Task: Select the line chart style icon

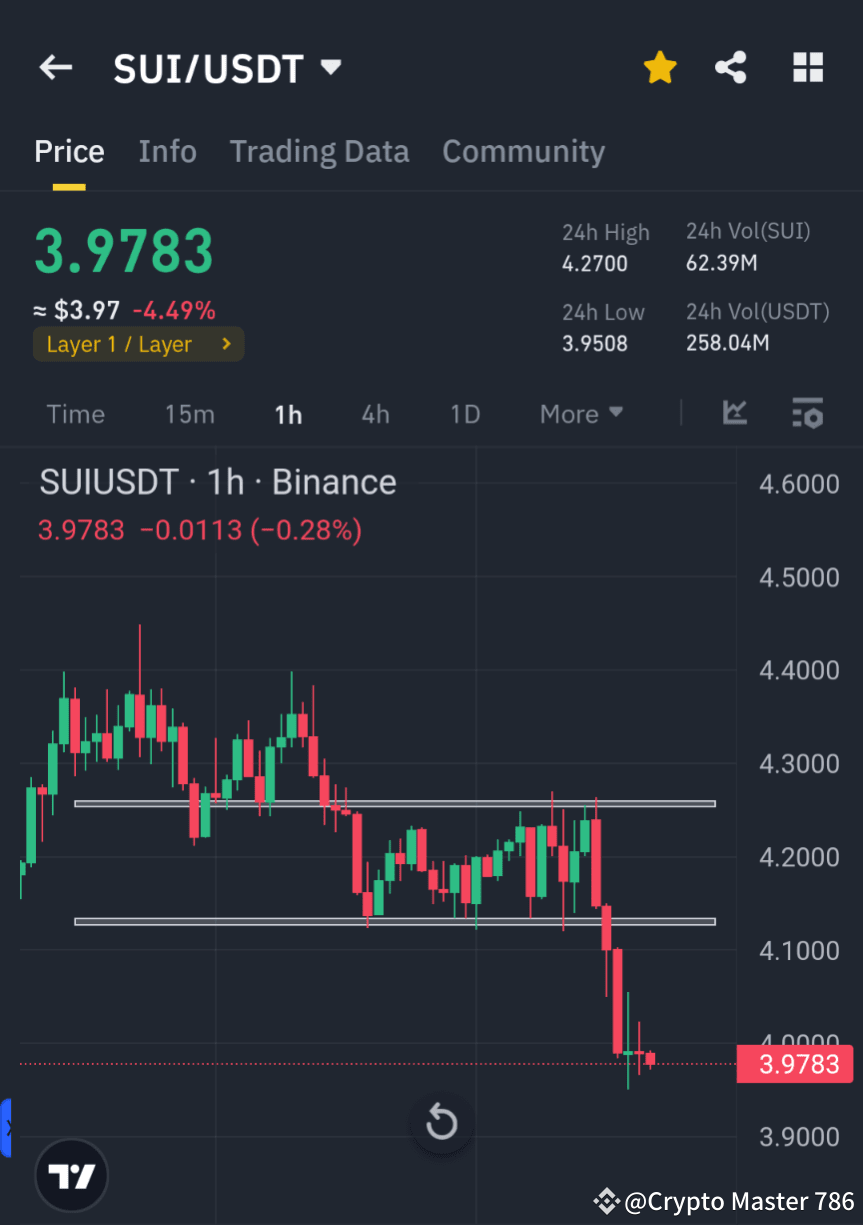Action: coord(735,413)
